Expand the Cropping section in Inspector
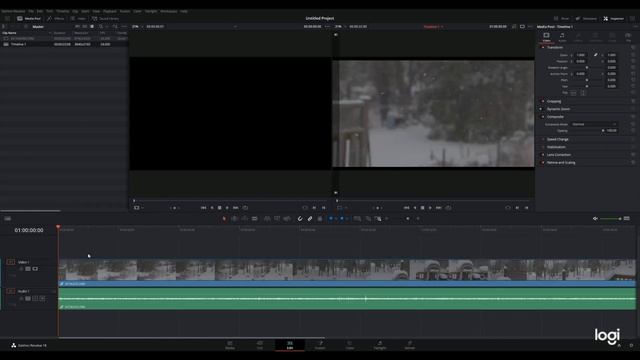 [x=554, y=101]
